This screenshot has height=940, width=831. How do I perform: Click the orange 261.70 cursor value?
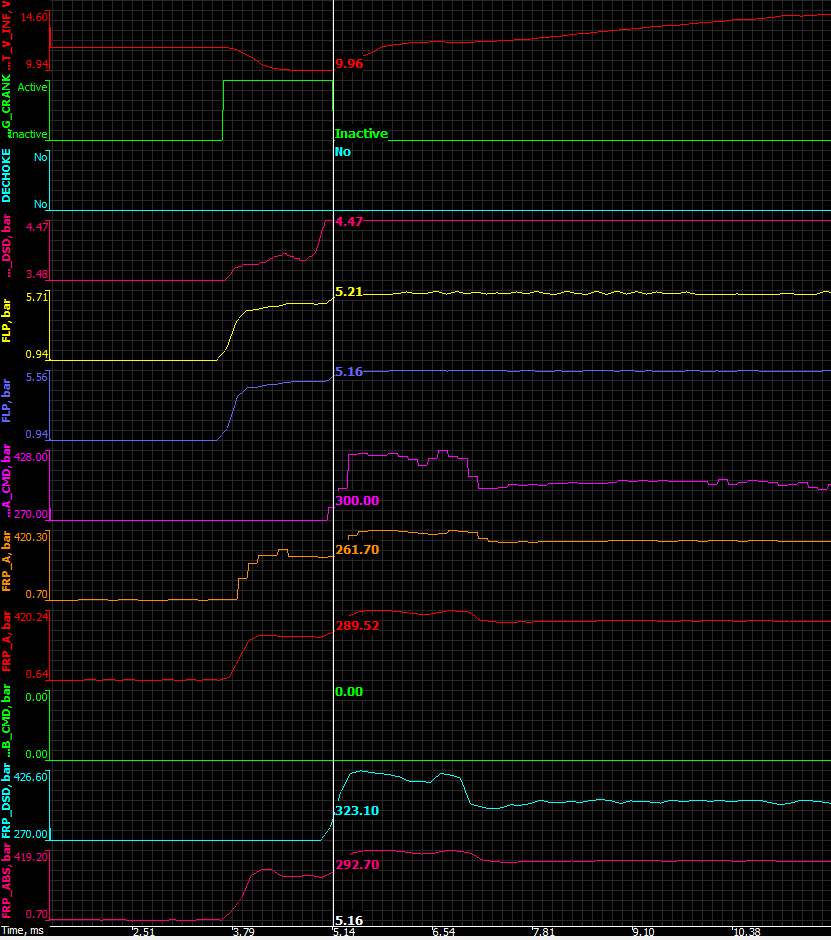pos(357,550)
